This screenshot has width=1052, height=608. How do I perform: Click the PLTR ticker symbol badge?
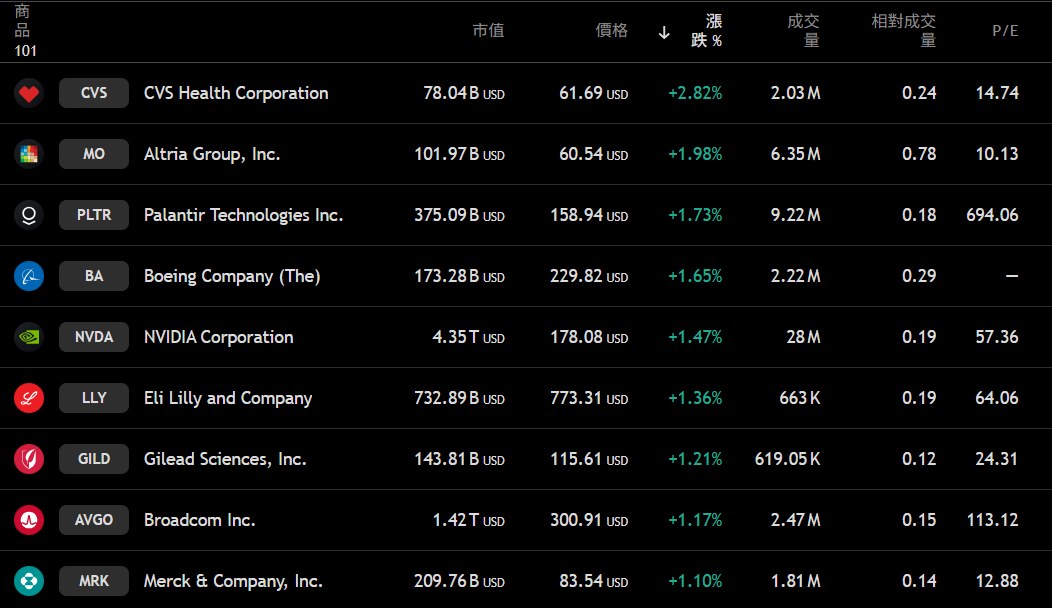(94, 215)
